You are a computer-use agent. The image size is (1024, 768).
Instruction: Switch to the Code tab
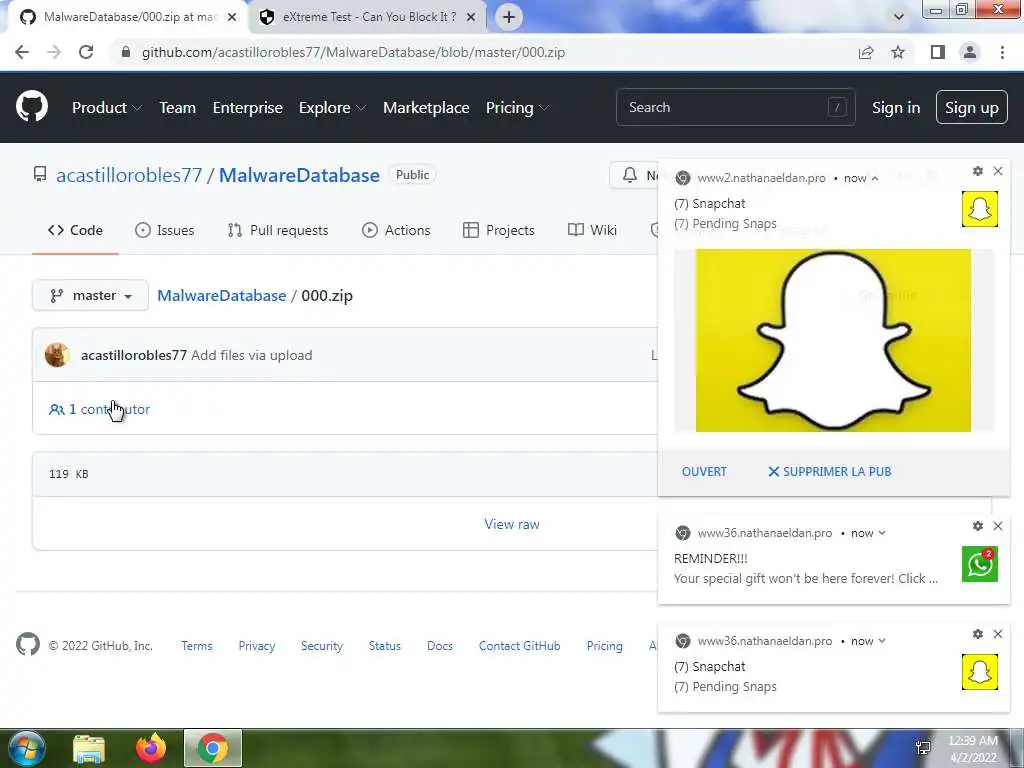point(75,230)
